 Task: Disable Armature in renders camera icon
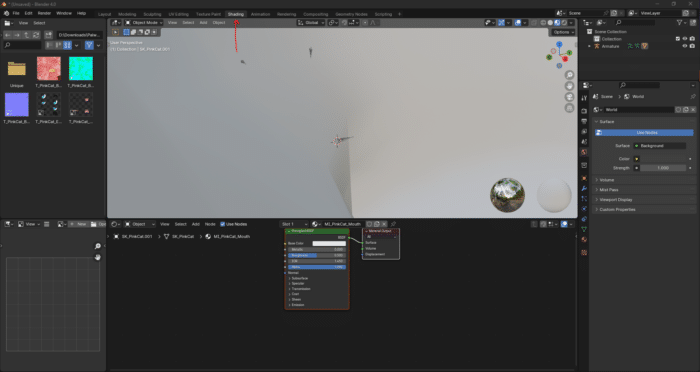[x=692, y=46]
